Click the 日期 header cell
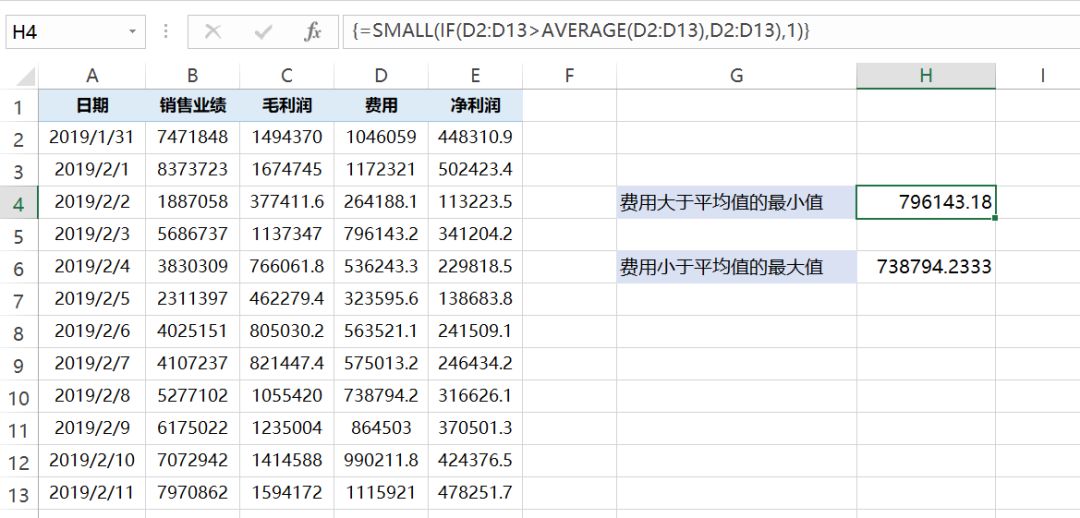This screenshot has height=518, width=1080. [92, 105]
